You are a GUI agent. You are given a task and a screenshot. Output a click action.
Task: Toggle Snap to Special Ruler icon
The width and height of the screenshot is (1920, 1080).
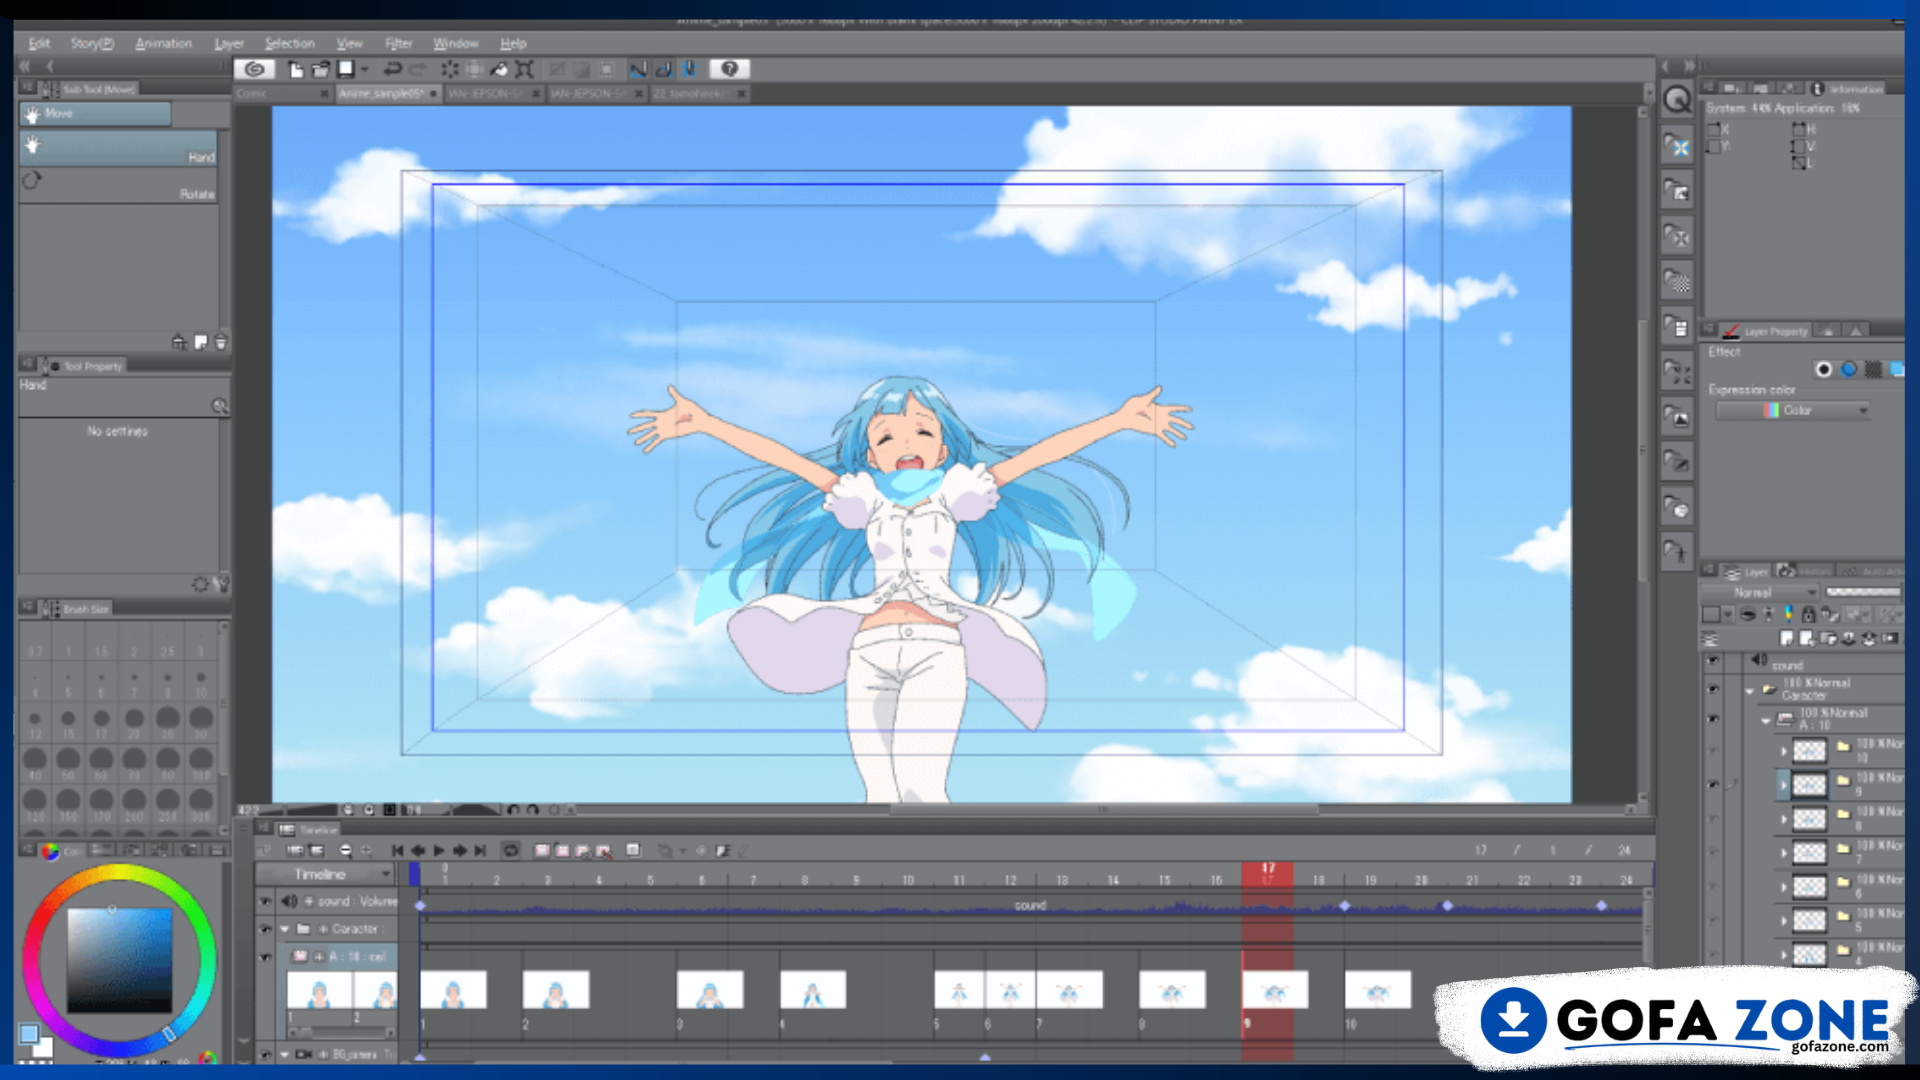click(x=663, y=69)
